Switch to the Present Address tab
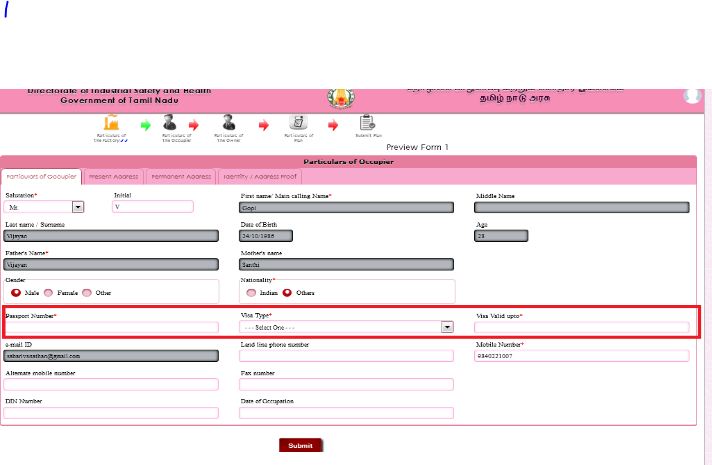The height and width of the screenshot is (465, 712). [114, 177]
